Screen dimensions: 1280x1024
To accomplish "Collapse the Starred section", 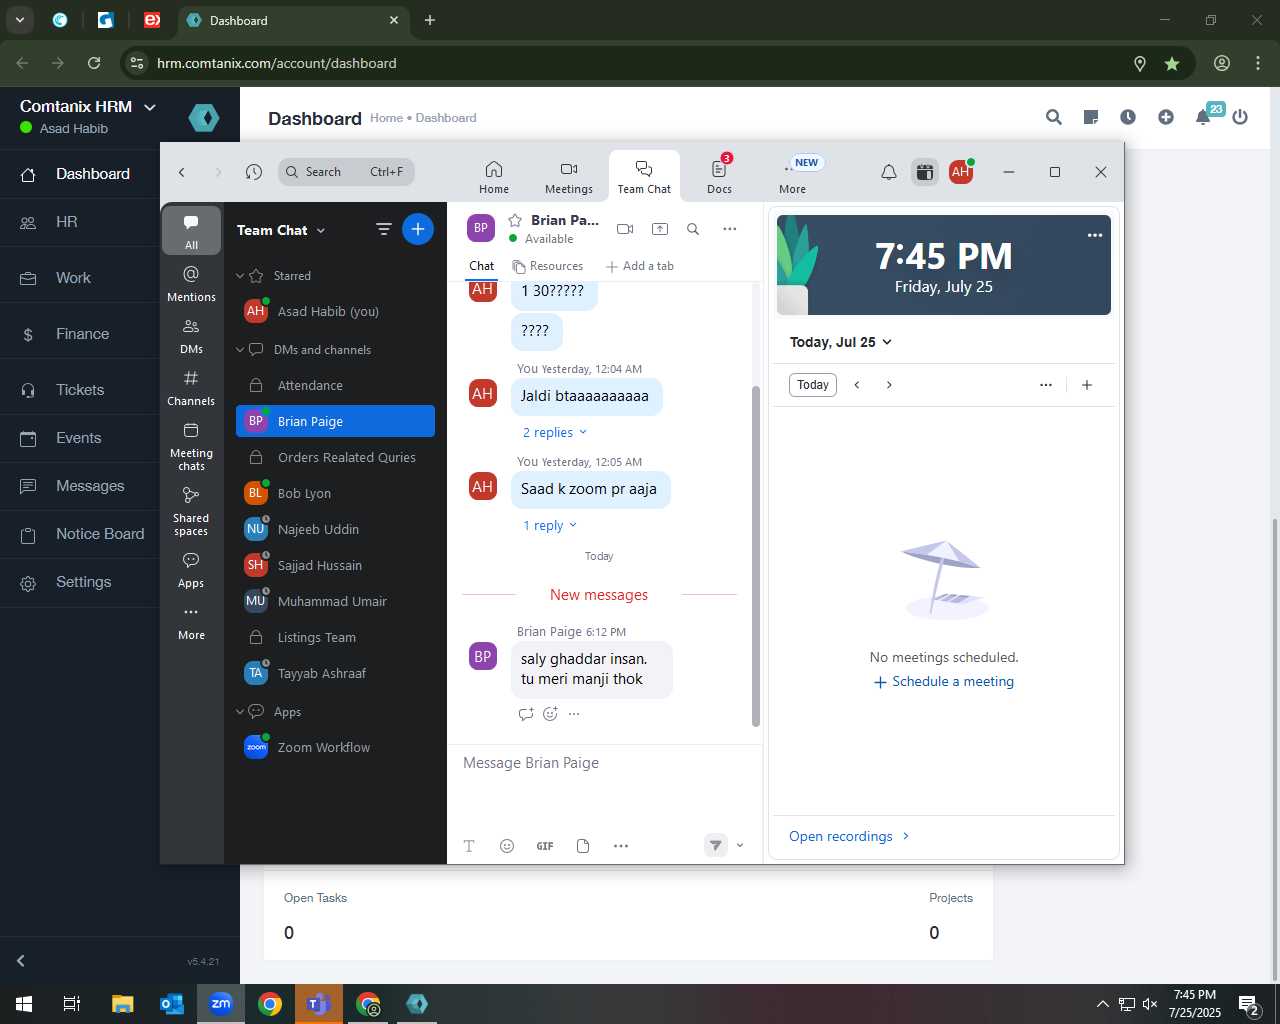I will pyautogui.click(x=240, y=276).
